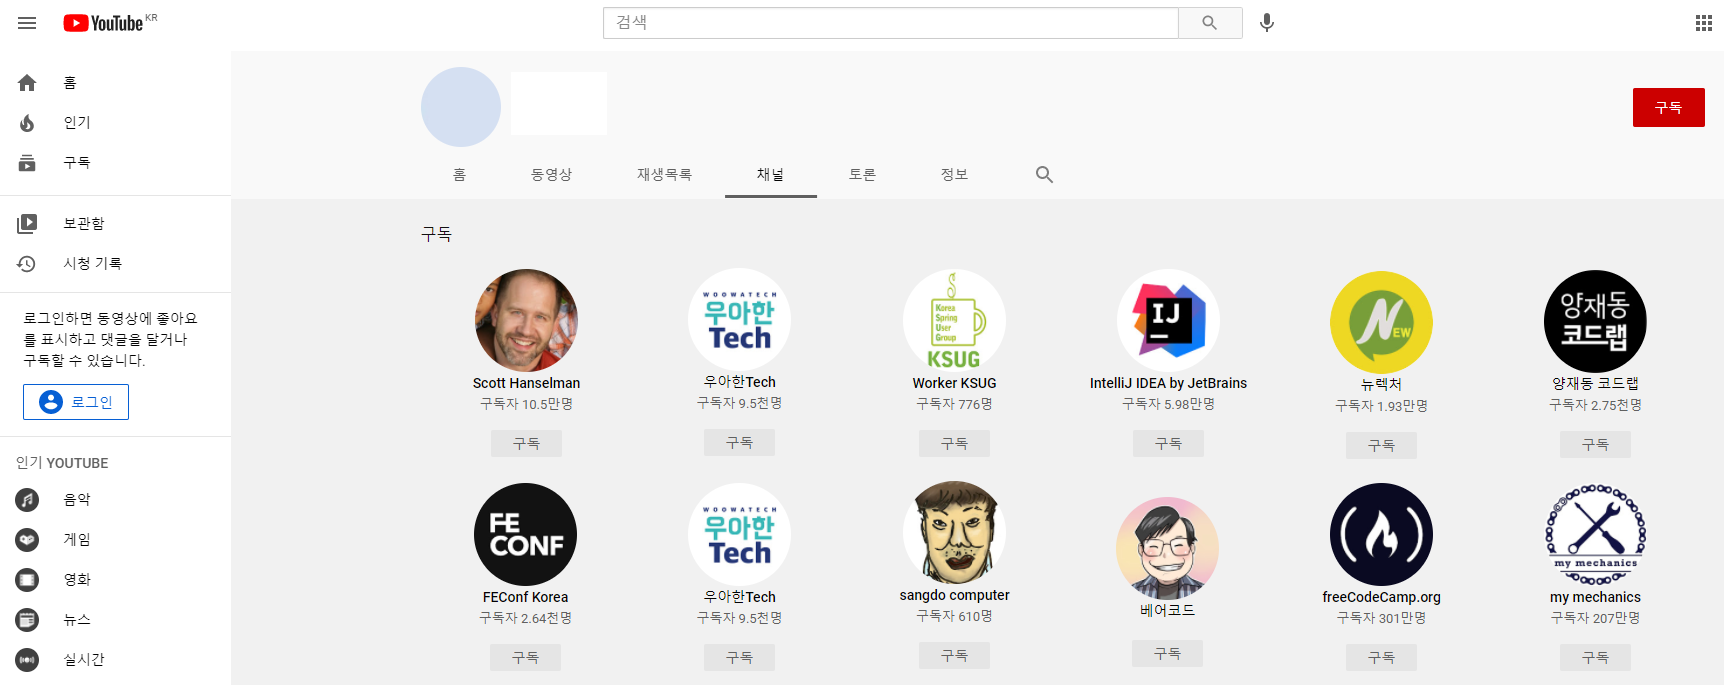Open 게임 gaming category
Viewport: 1724px width, 685px height.
coord(115,540)
